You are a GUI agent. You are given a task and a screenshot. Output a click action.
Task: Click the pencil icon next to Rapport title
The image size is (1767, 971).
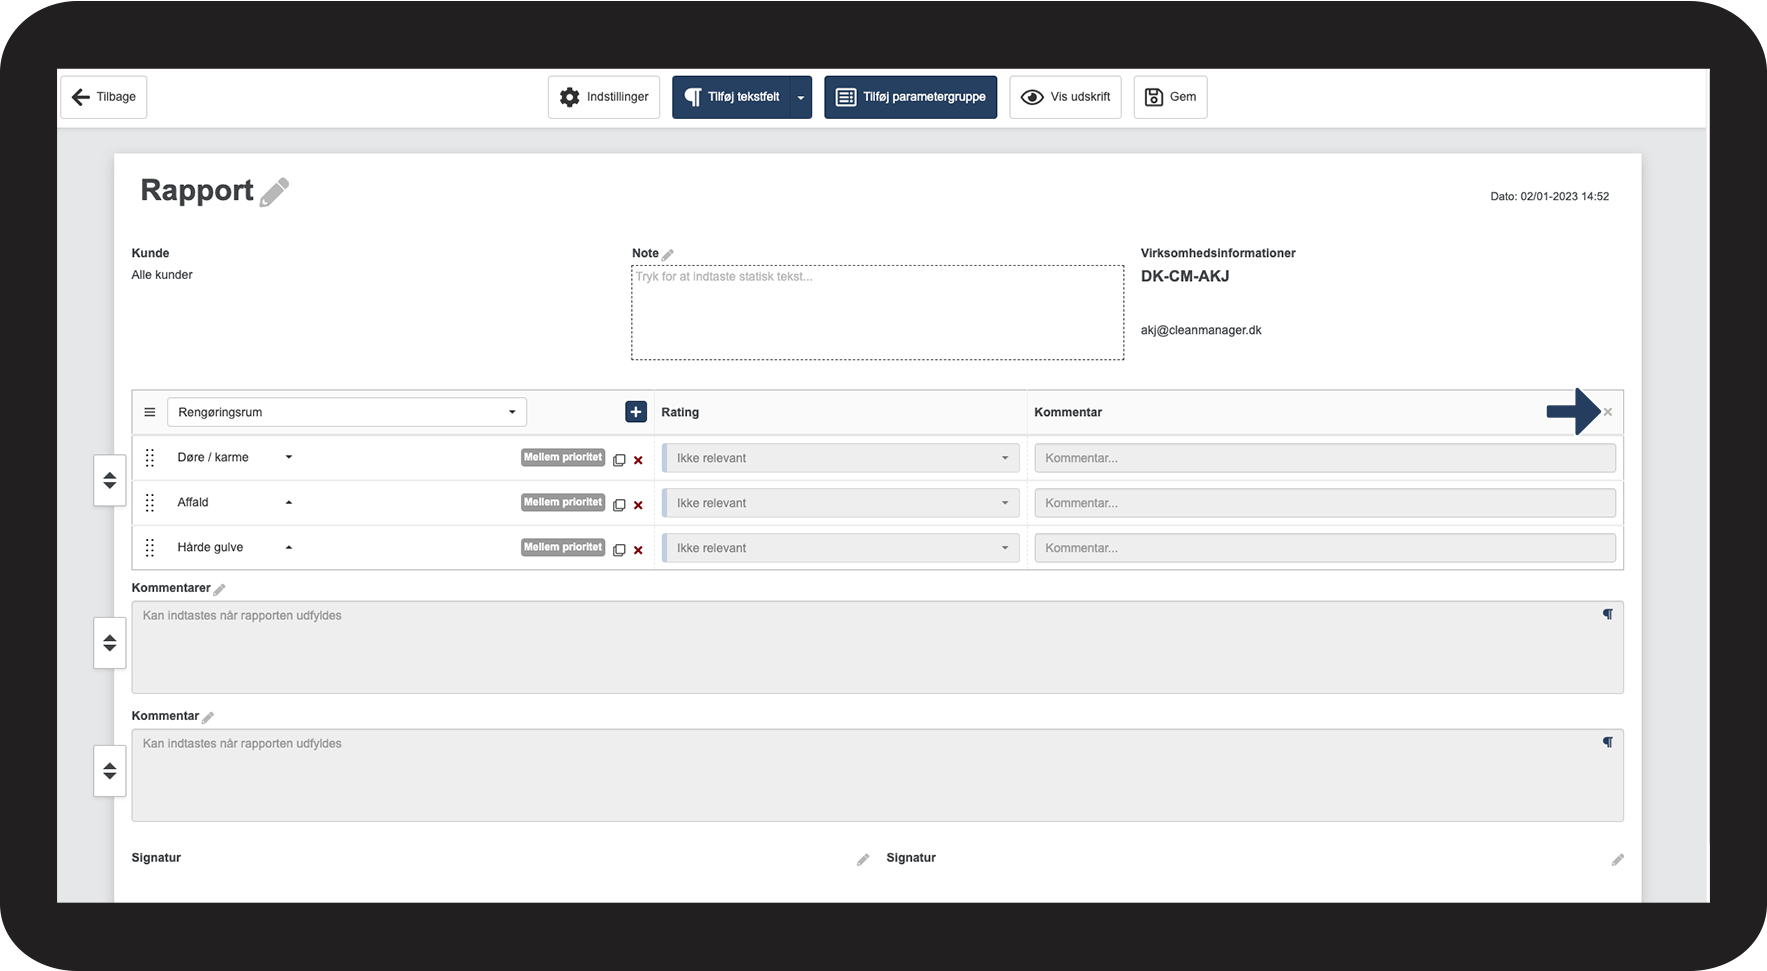[x=274, y=192]
